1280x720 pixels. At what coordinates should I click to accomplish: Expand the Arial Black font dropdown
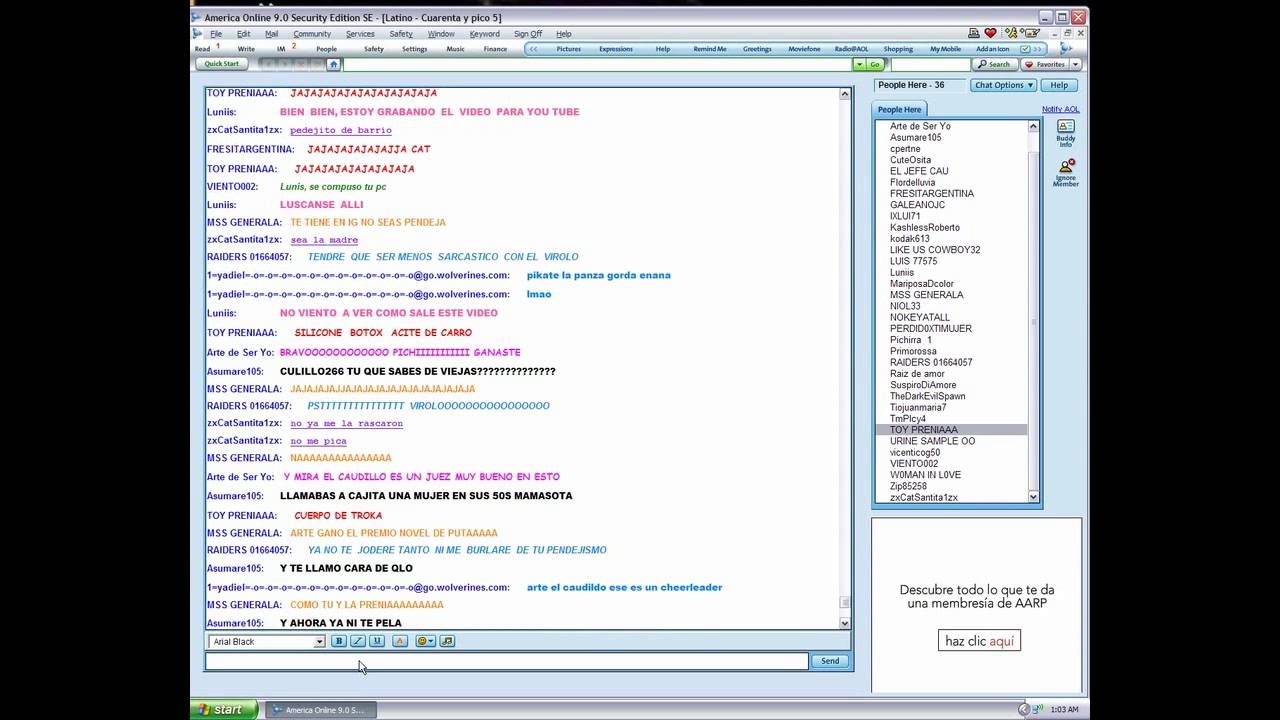319,642
